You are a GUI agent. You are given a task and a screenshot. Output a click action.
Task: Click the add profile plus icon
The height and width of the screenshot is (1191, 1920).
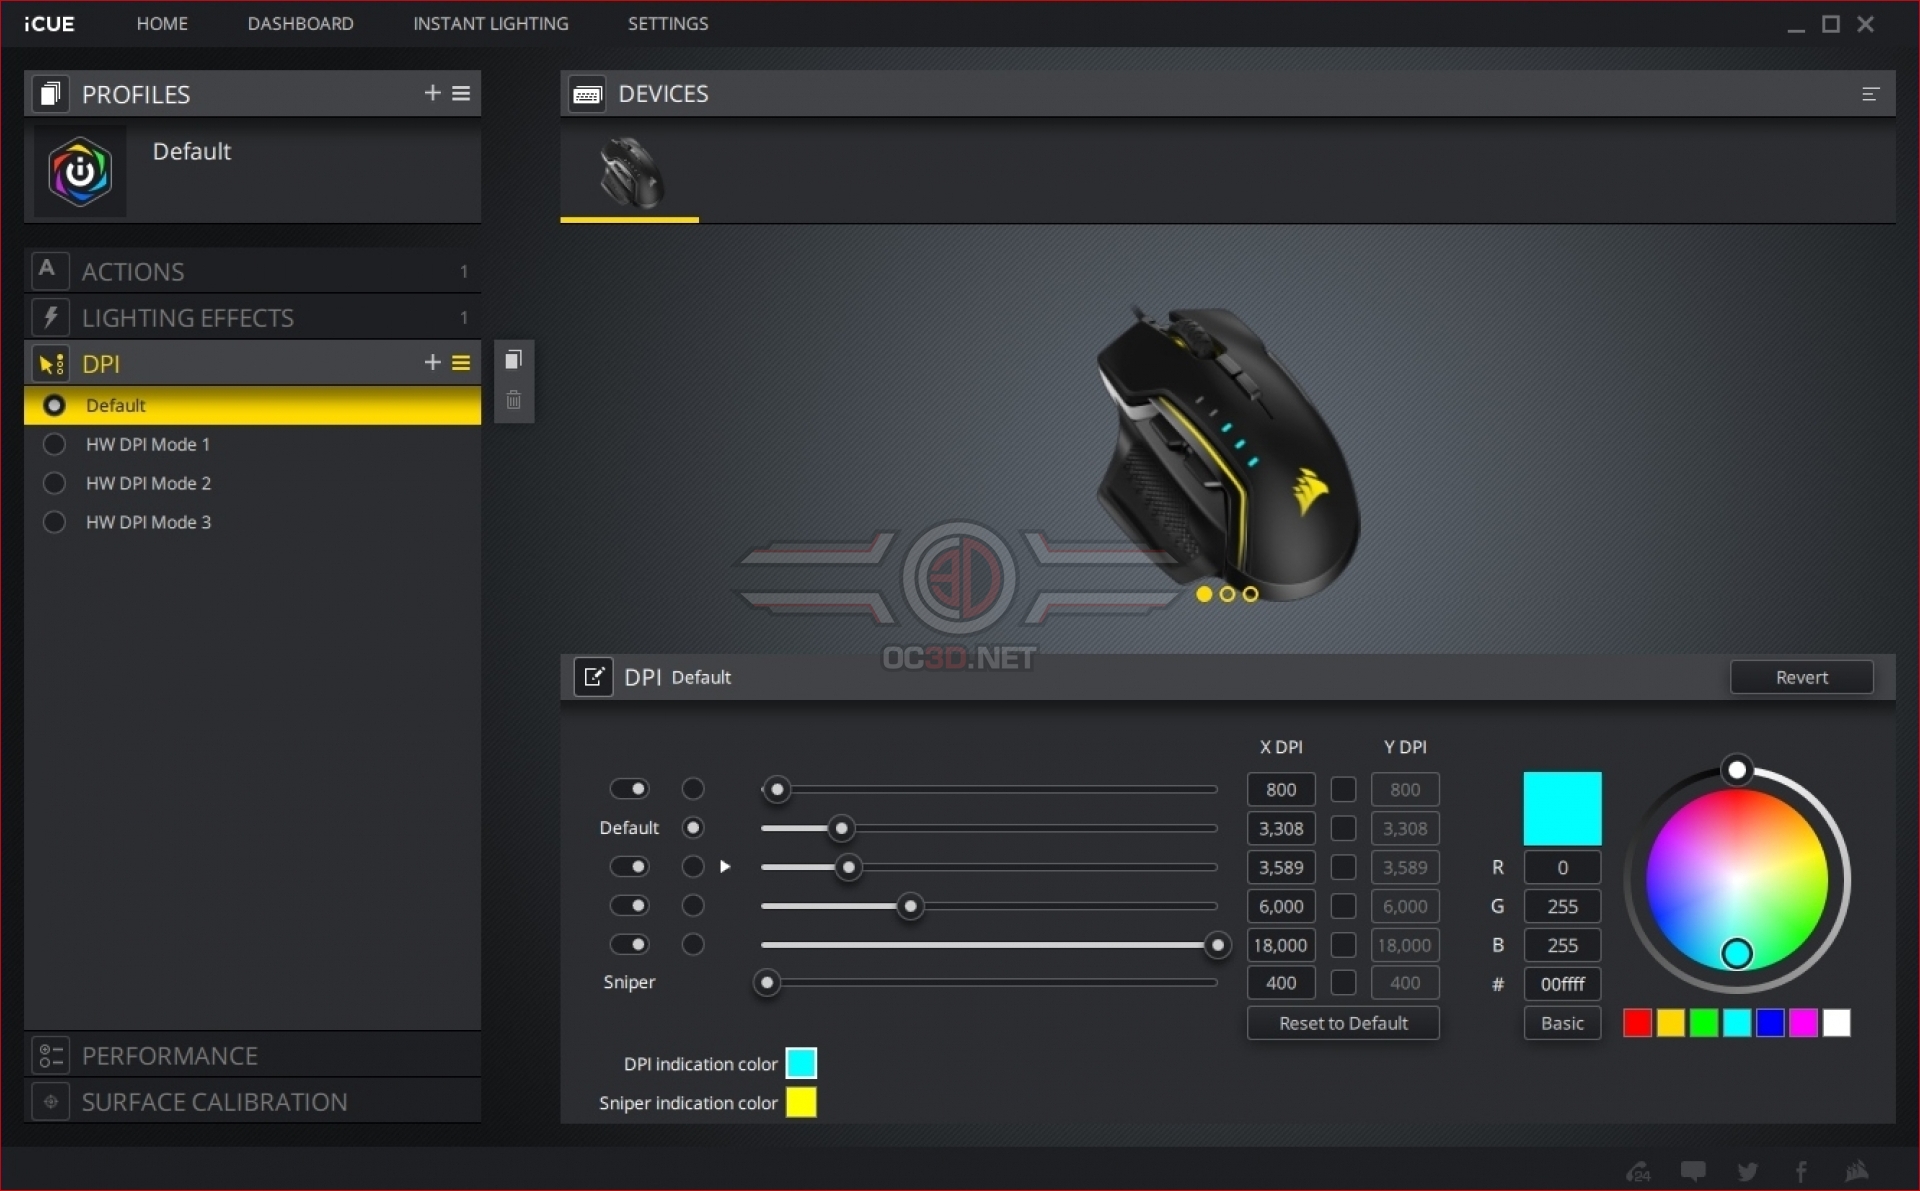432,93
